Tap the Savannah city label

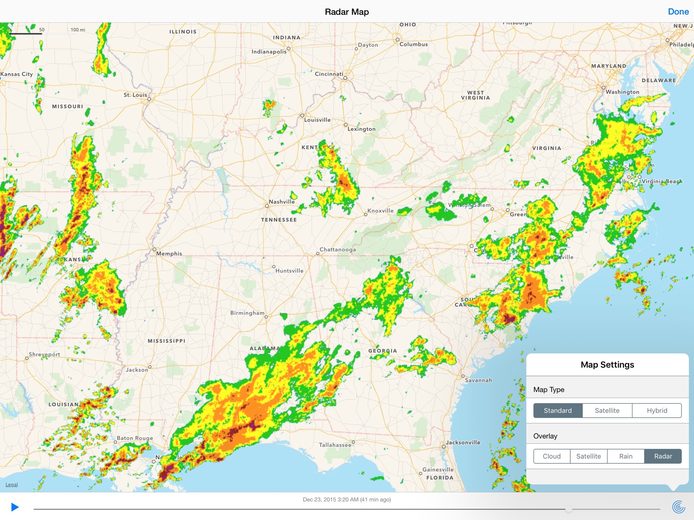[479, 380]
